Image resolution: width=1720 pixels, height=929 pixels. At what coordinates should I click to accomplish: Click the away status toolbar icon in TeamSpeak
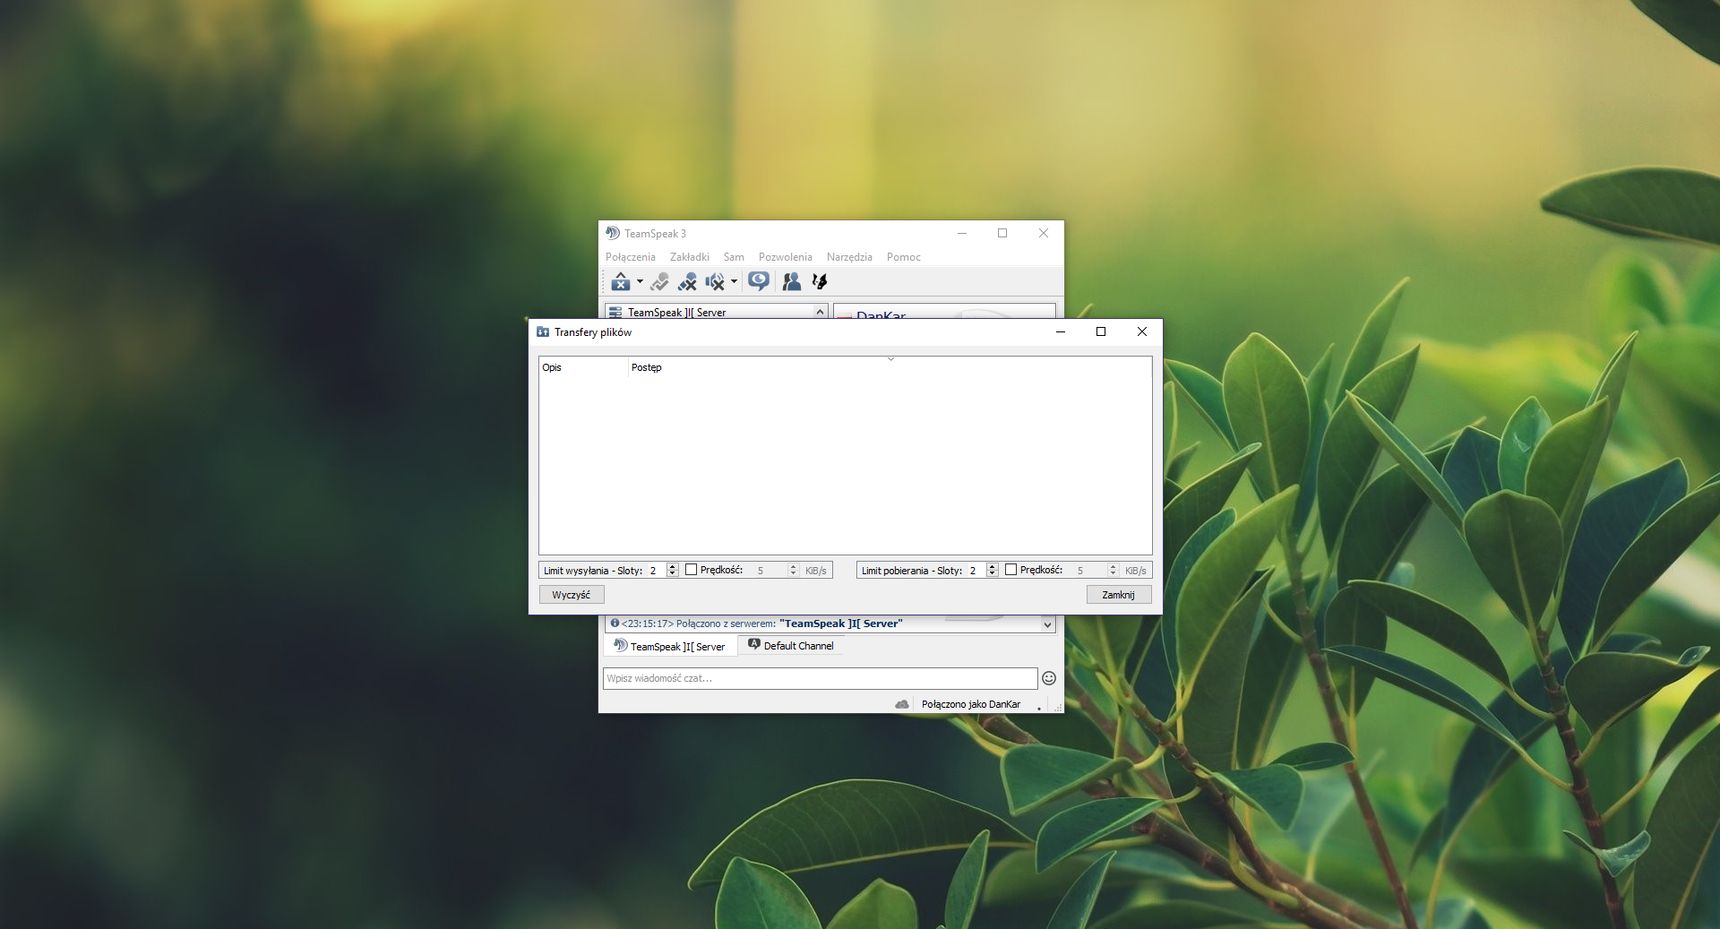(621, 282)
